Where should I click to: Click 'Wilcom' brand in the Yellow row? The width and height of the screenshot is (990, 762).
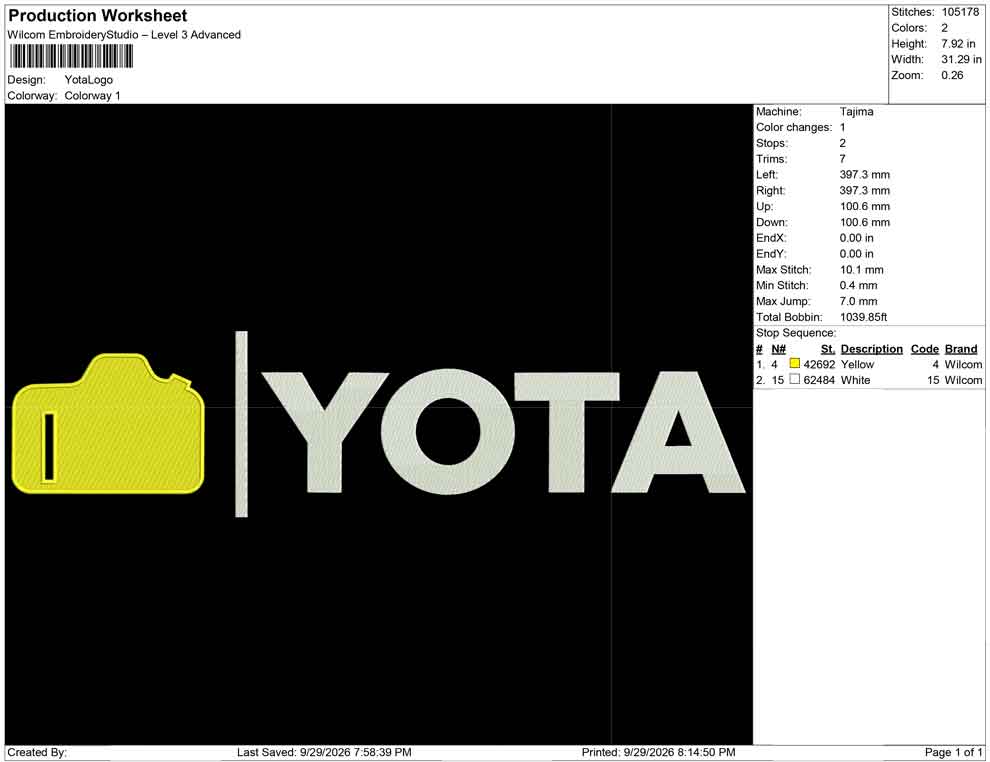[x=963, y=364]
